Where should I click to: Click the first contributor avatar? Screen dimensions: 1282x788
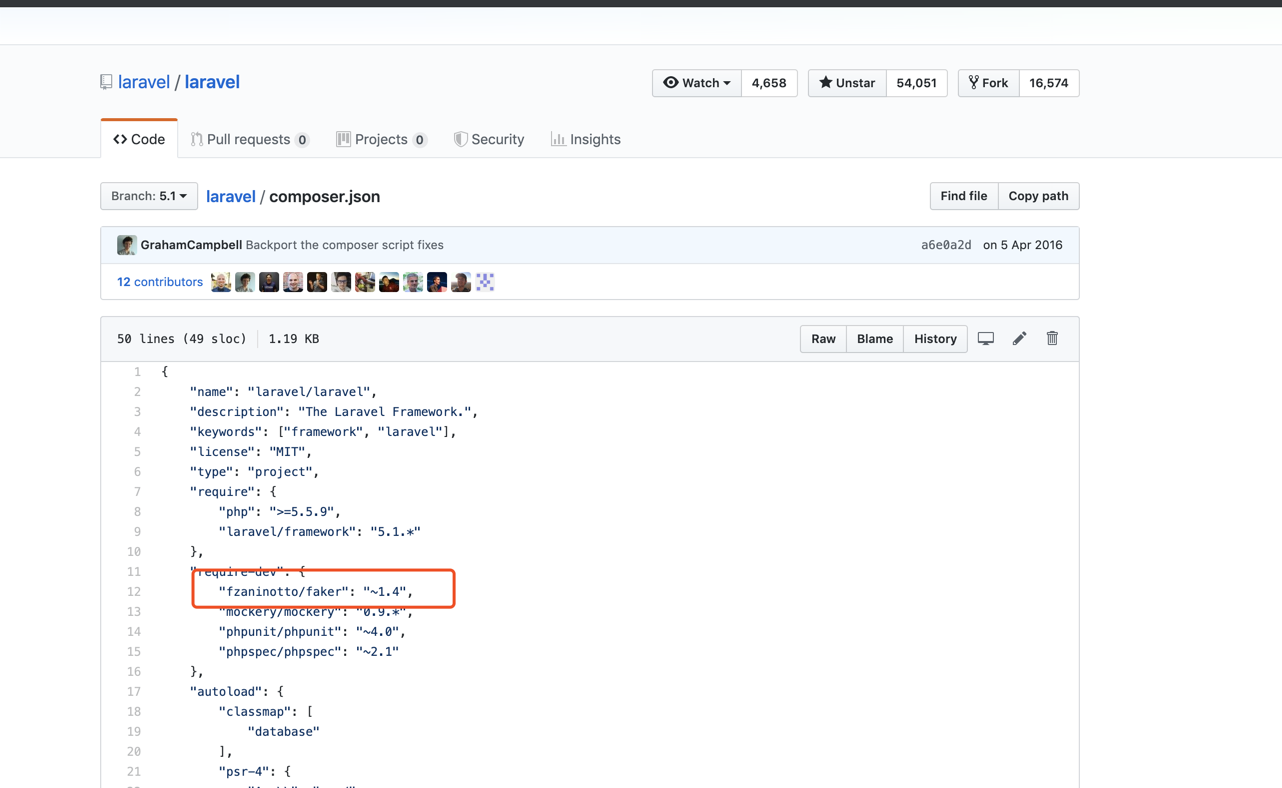[221, 282]
